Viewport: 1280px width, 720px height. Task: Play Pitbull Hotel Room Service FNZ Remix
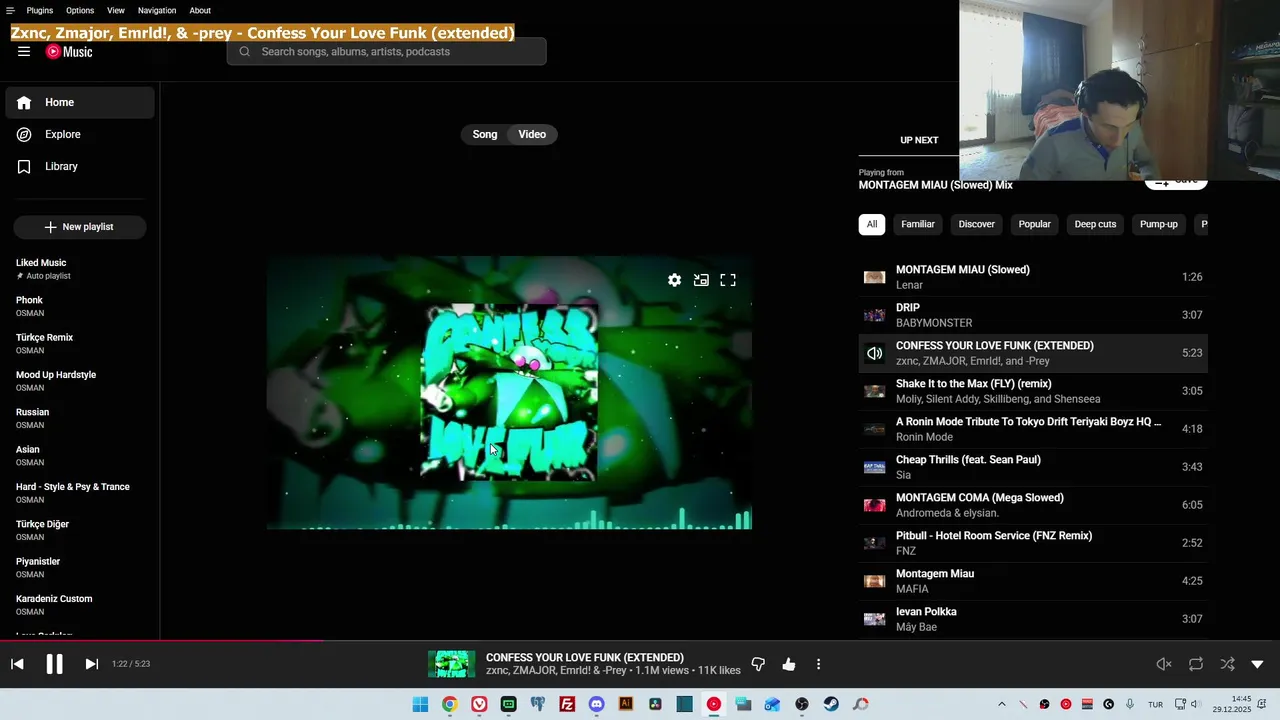coord(1033,543)
